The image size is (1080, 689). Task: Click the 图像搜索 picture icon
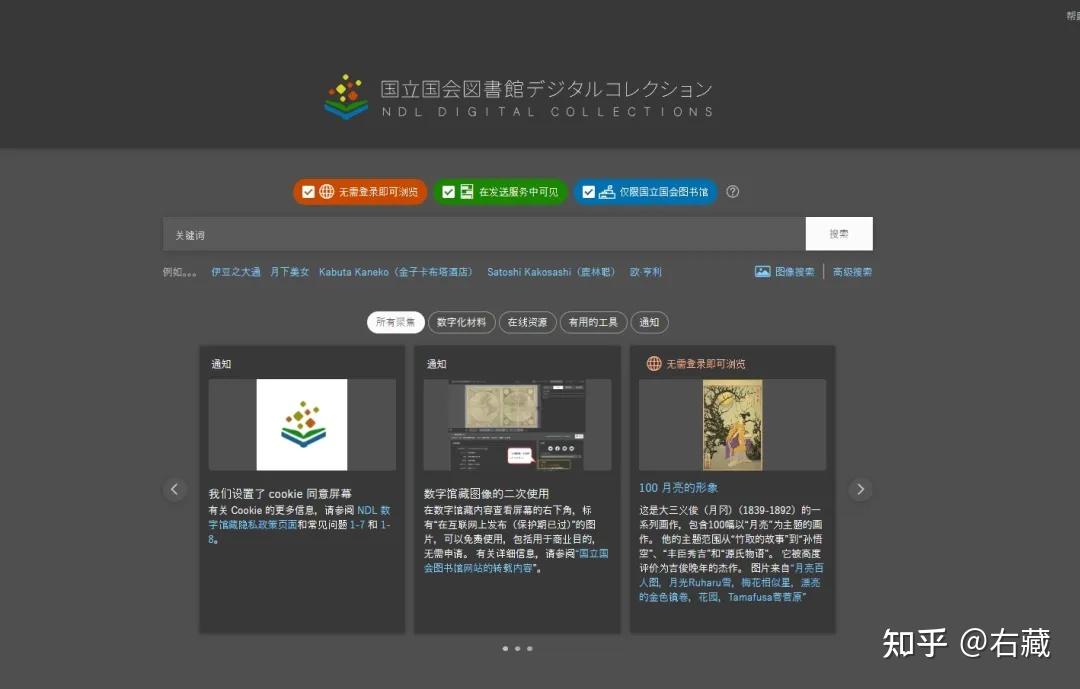pos(762,271)
